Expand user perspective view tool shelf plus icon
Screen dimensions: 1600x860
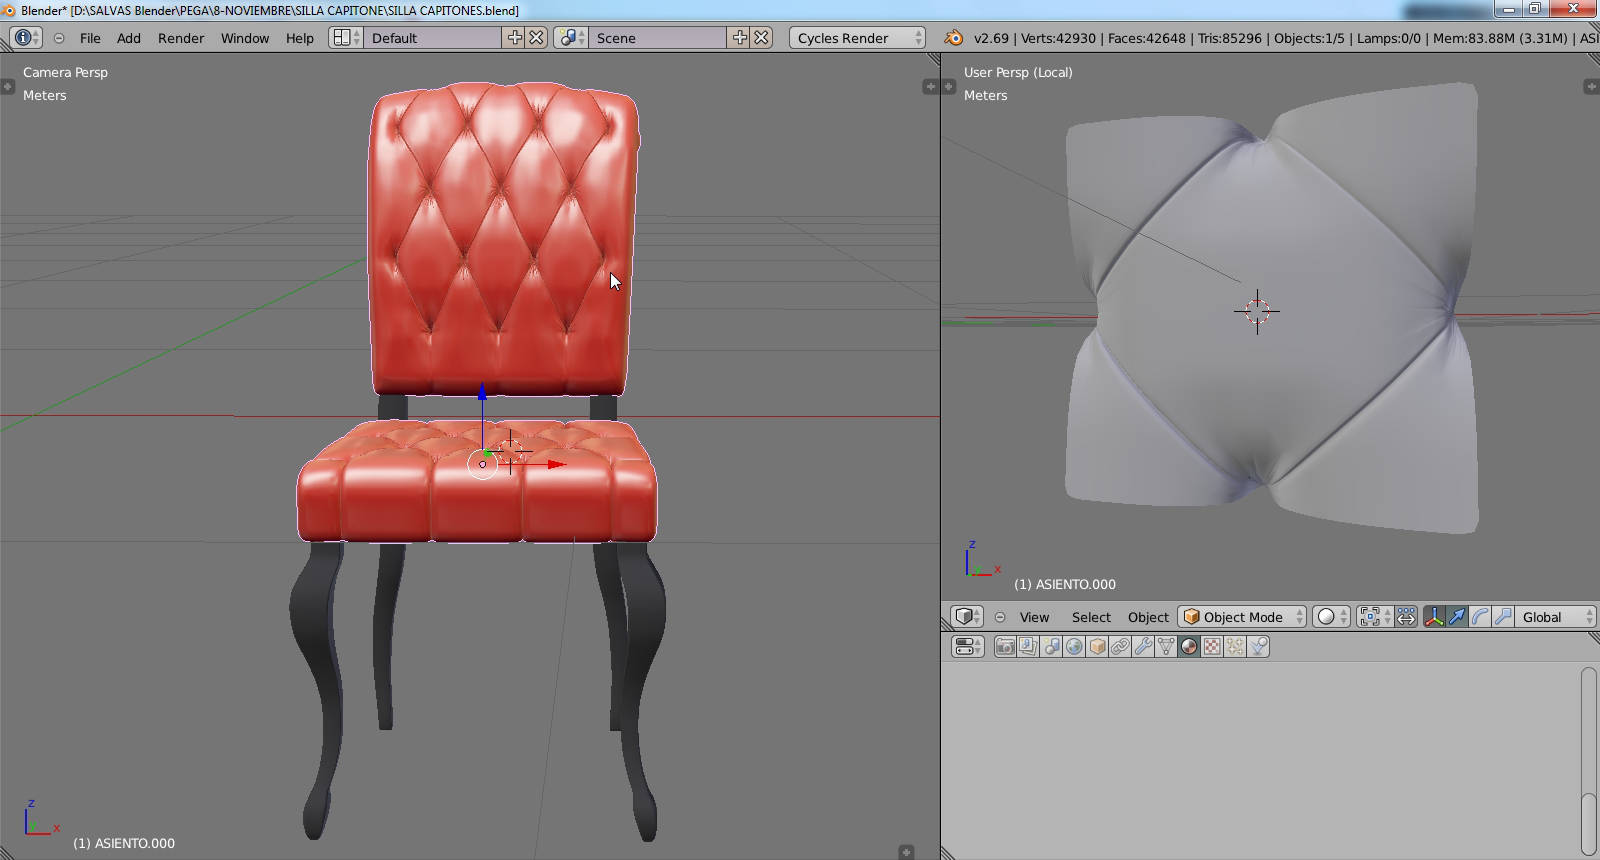pos(949,87)
